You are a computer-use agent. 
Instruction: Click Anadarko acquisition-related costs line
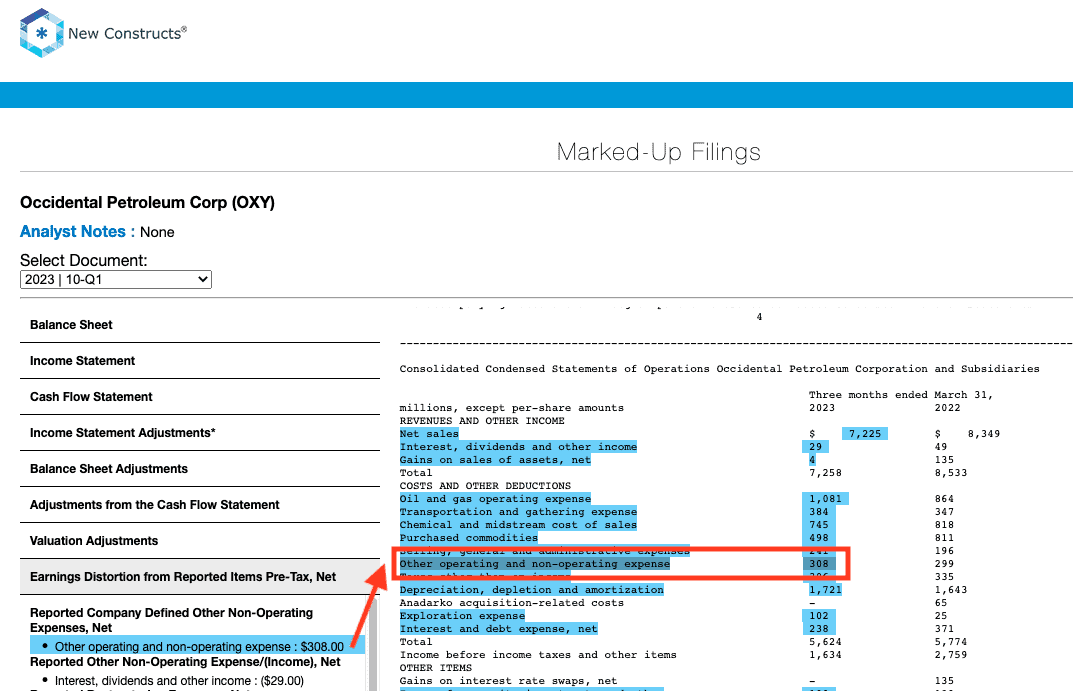[512, 603]
